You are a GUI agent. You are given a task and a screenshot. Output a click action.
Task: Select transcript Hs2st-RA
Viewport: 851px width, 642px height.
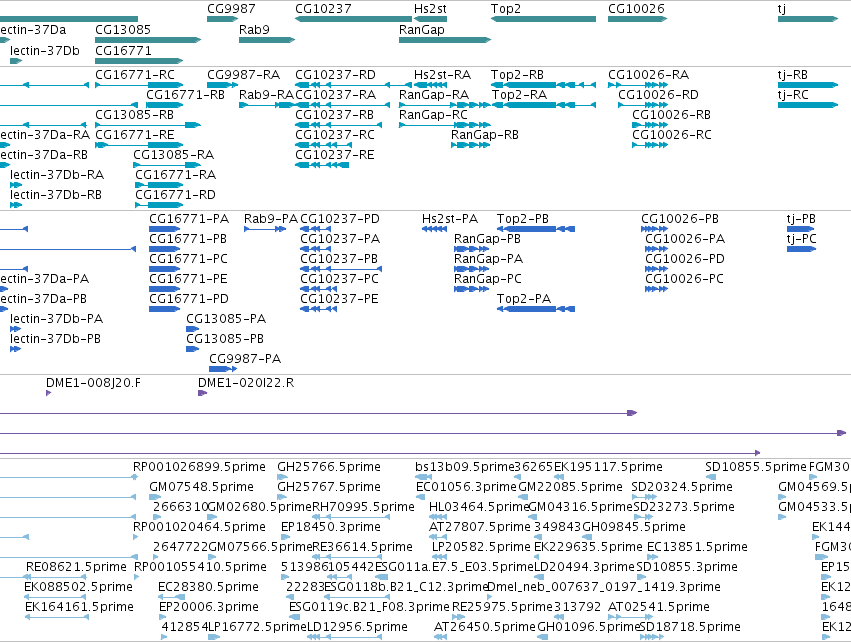(442, 75)
